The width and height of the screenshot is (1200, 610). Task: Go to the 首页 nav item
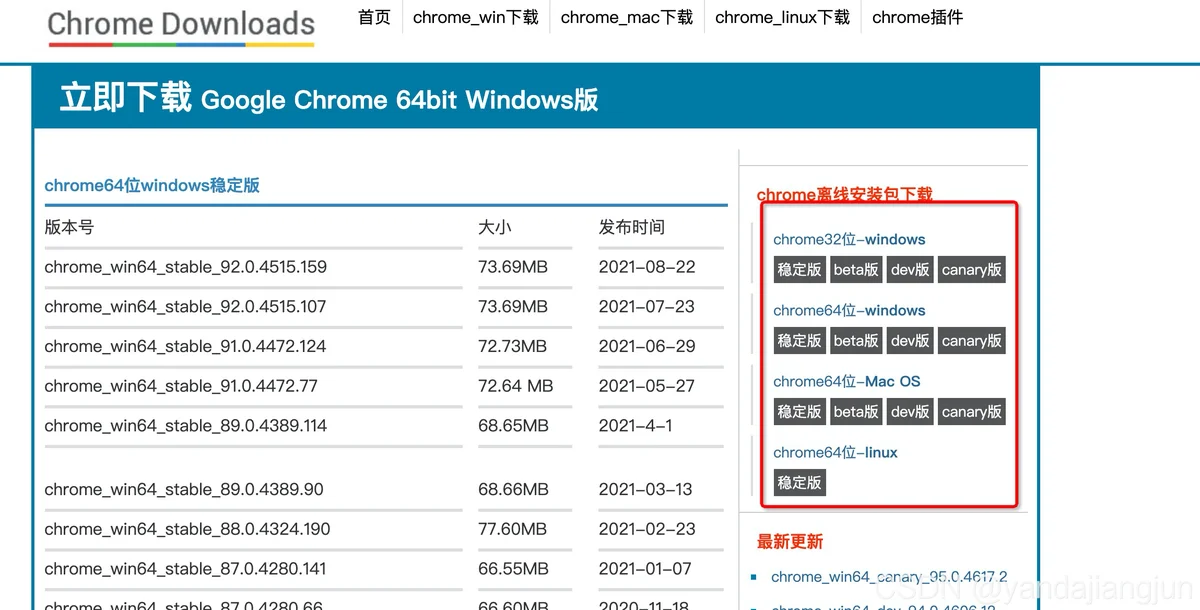[x=374, y=17]
